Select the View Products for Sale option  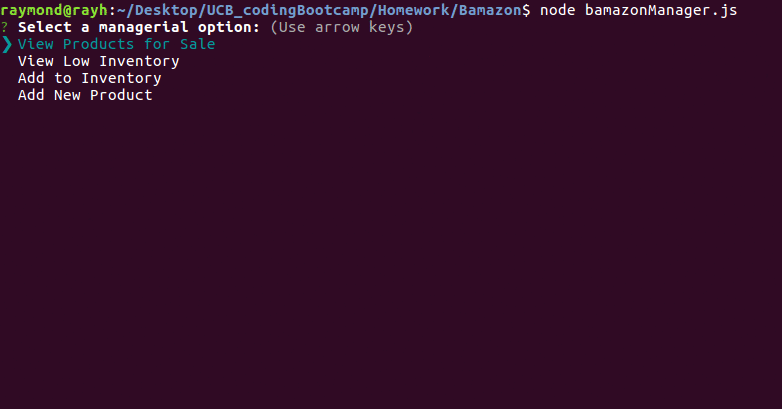pos(116,44)
